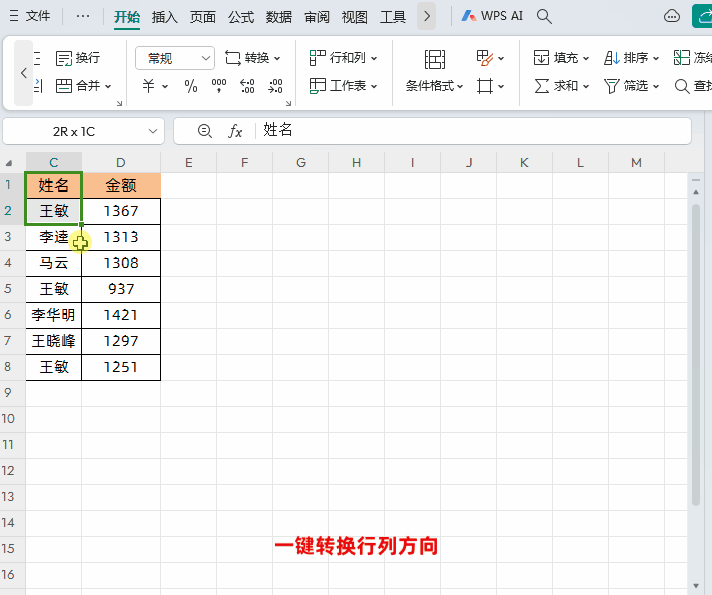Screen dimensions: 712x595
Task: Open alignment dialog launcher
Action: click(119, 104)
